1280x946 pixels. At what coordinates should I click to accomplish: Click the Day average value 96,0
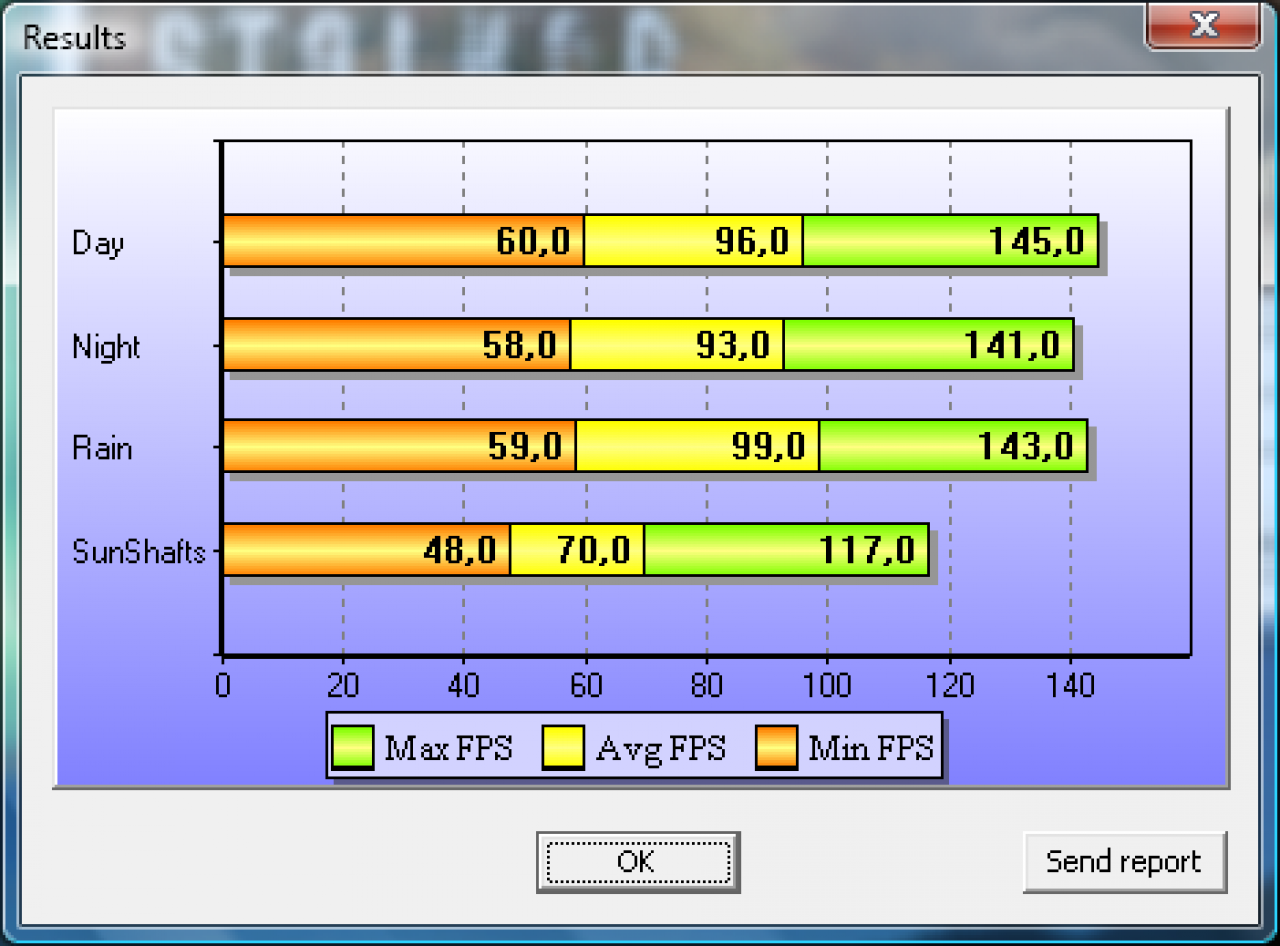click(x=753, y=241)
